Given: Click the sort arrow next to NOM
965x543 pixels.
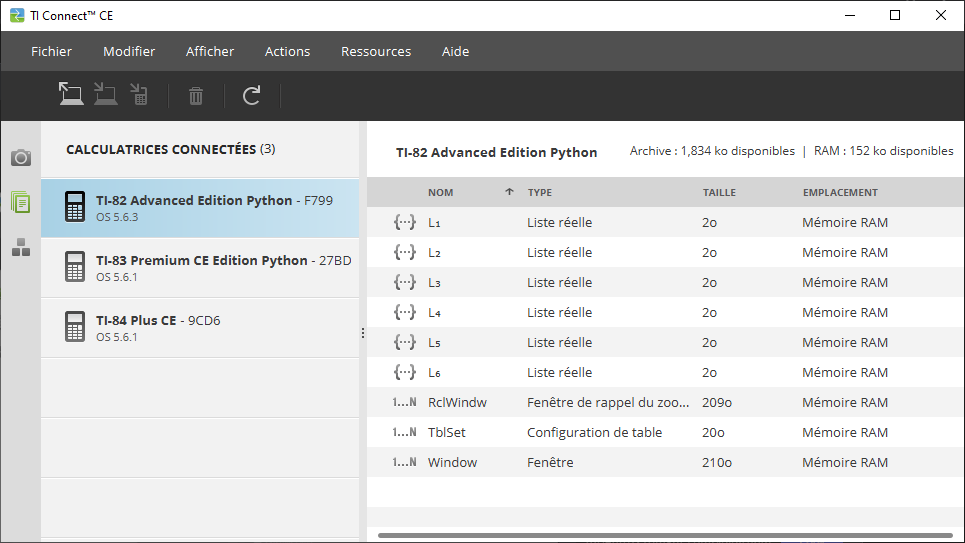Looking at the screenshot, I should (x=509, y=192).
